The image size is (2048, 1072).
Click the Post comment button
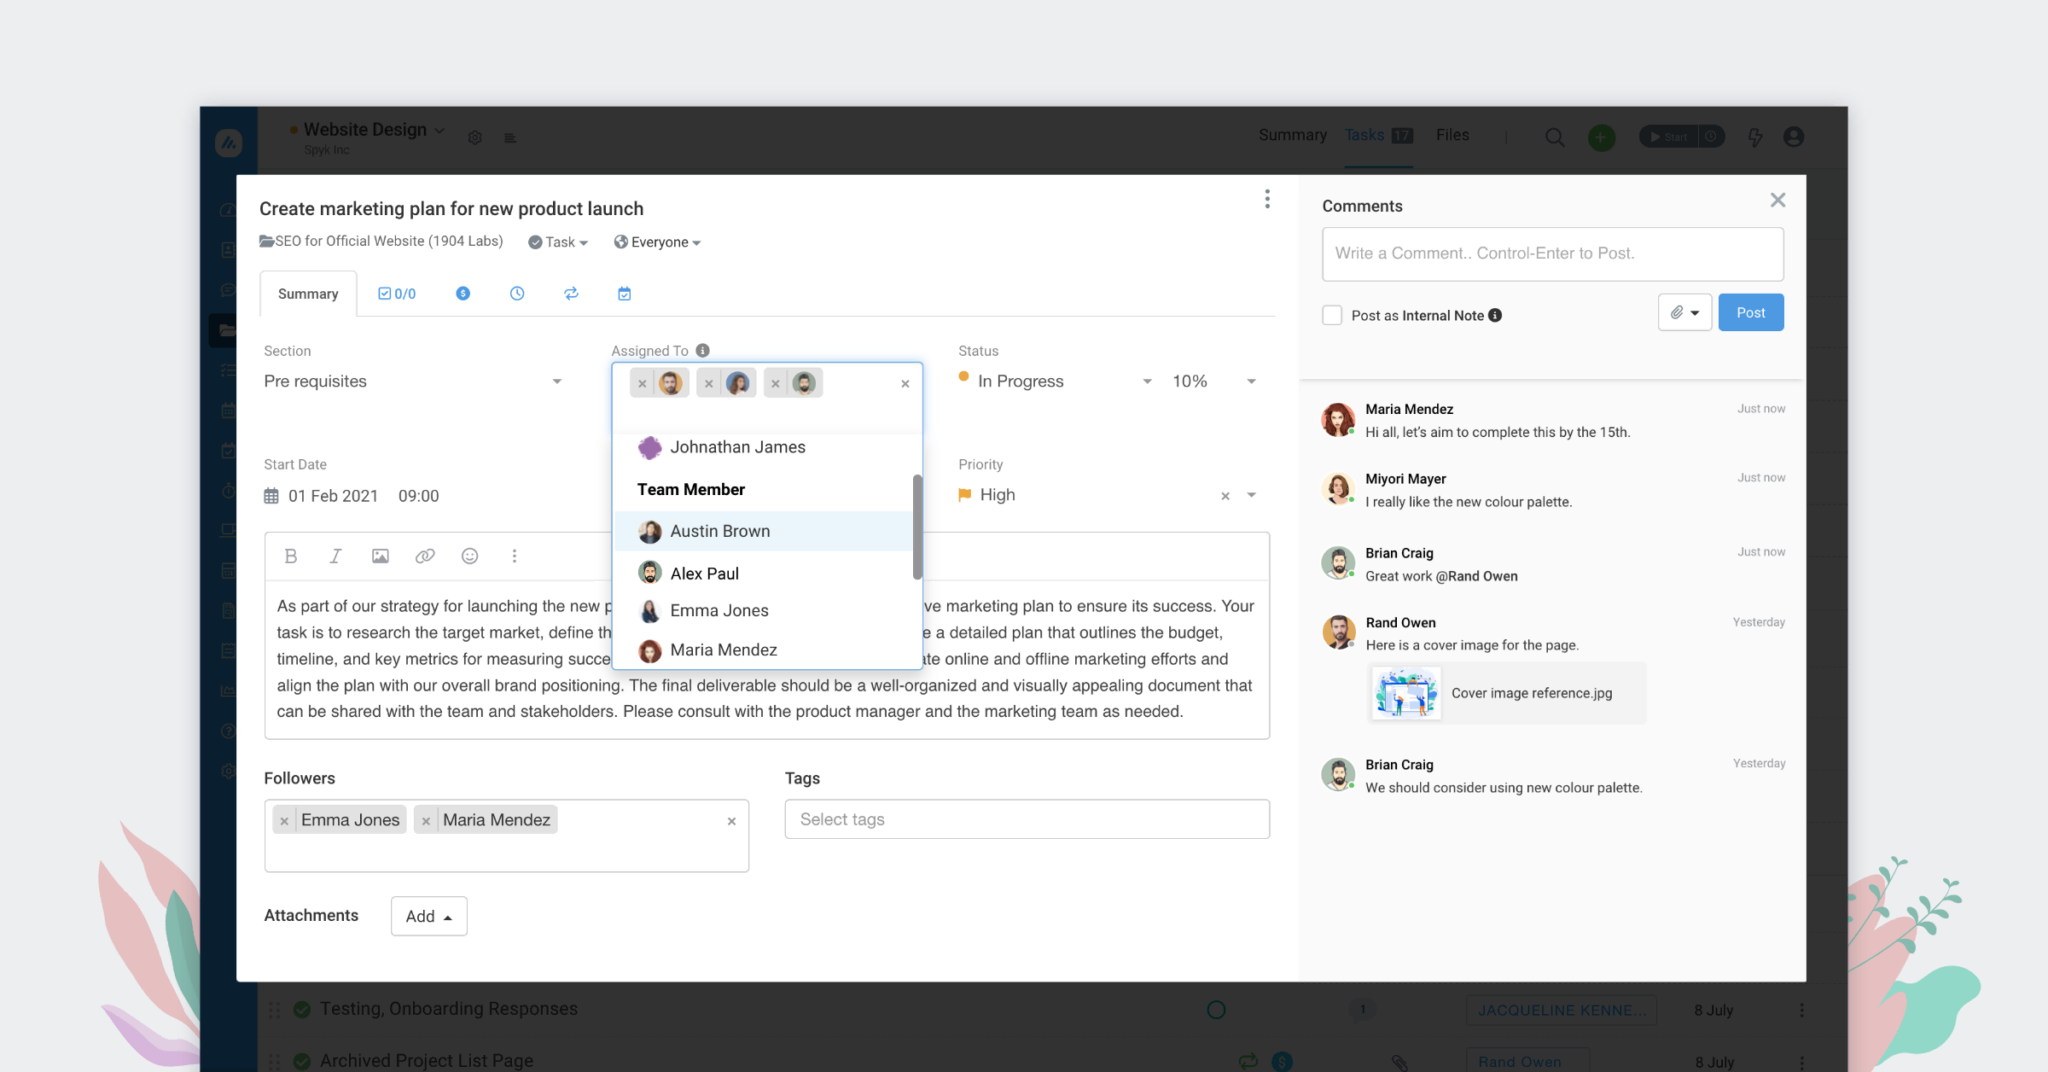[1750, 313]
